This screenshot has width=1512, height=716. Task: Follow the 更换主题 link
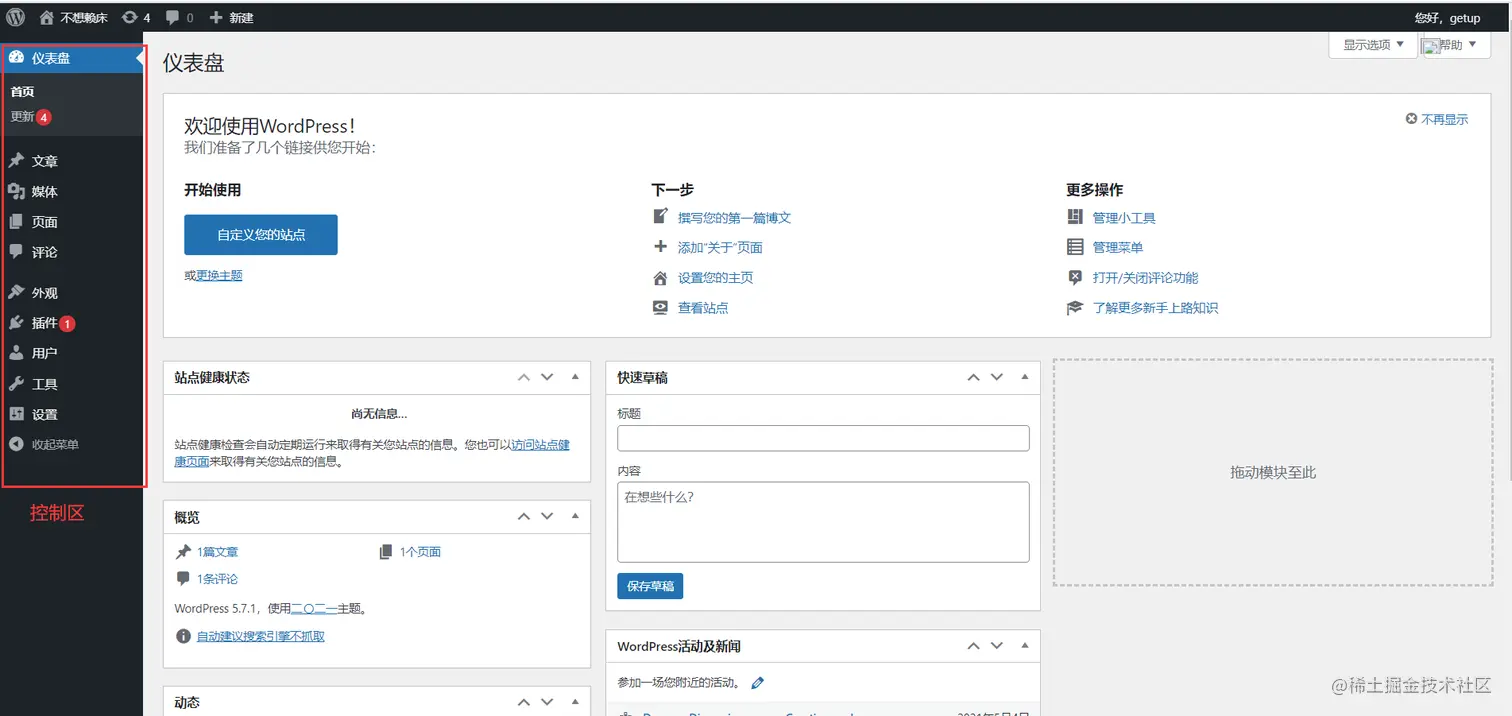pos(219,275)
